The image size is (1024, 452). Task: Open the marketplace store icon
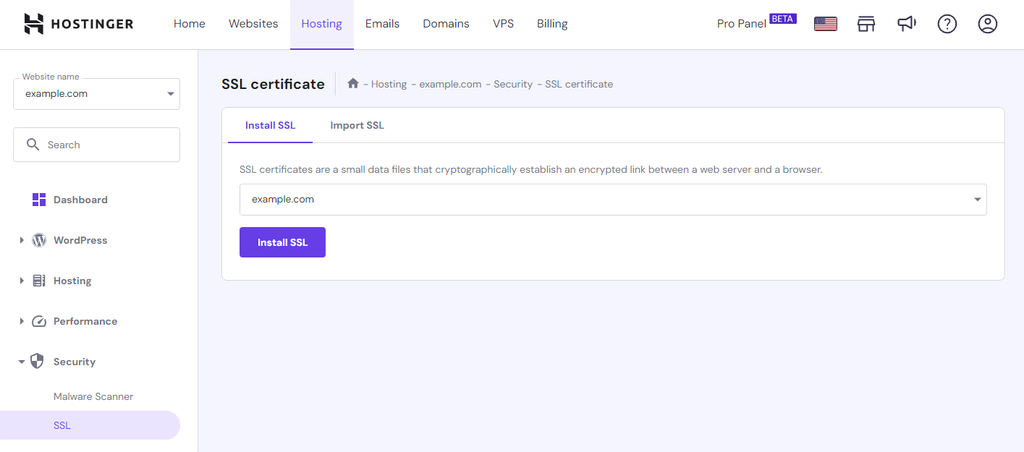coord(866,24)
